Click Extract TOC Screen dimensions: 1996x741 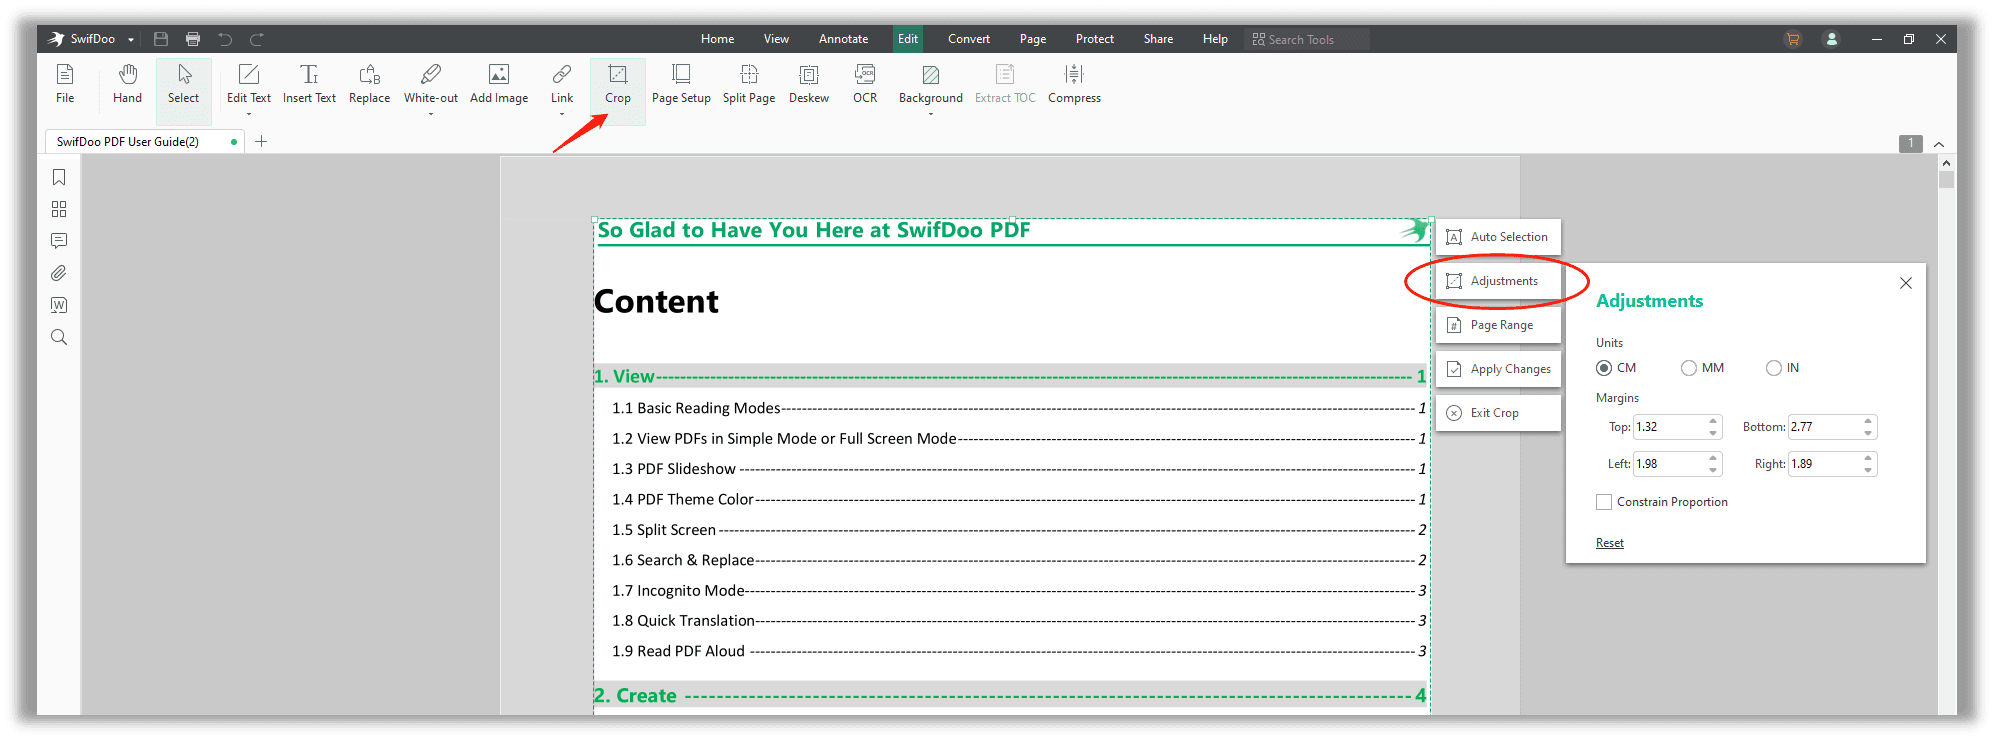coord(1005,84)
